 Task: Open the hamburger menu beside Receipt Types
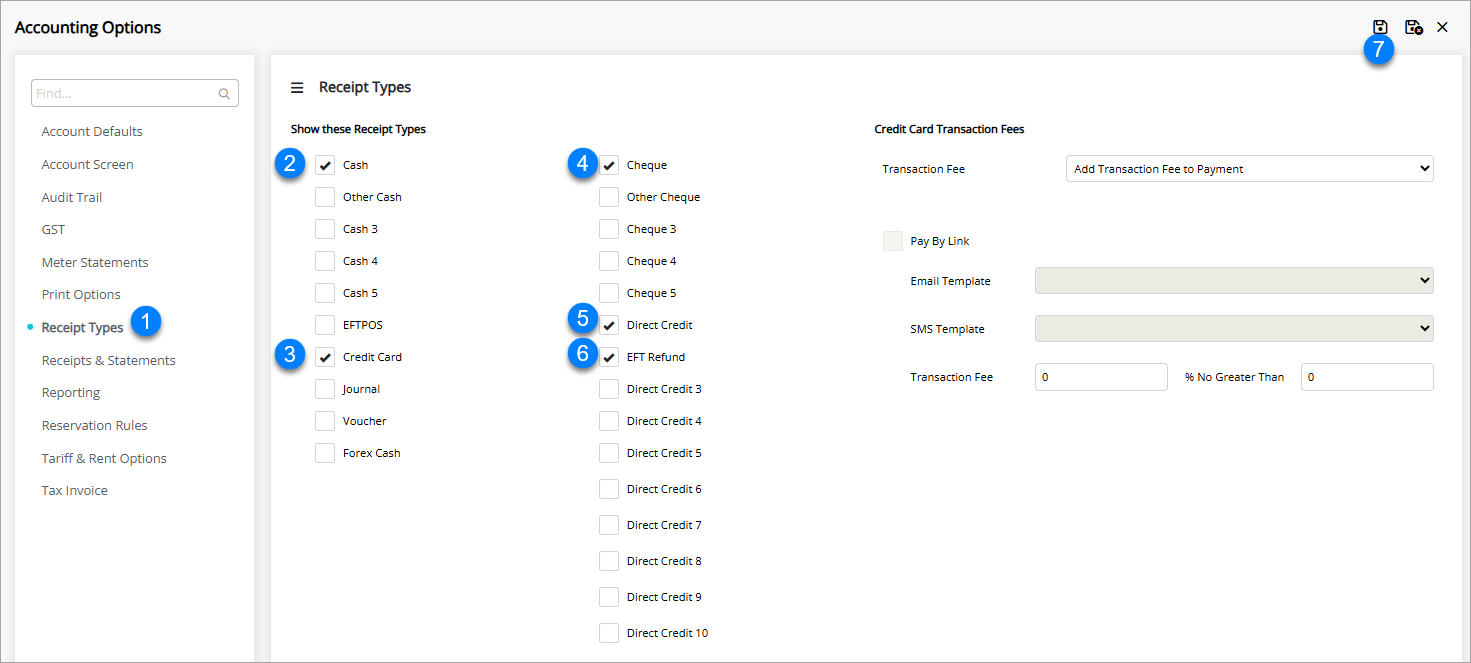pos(297,88)
